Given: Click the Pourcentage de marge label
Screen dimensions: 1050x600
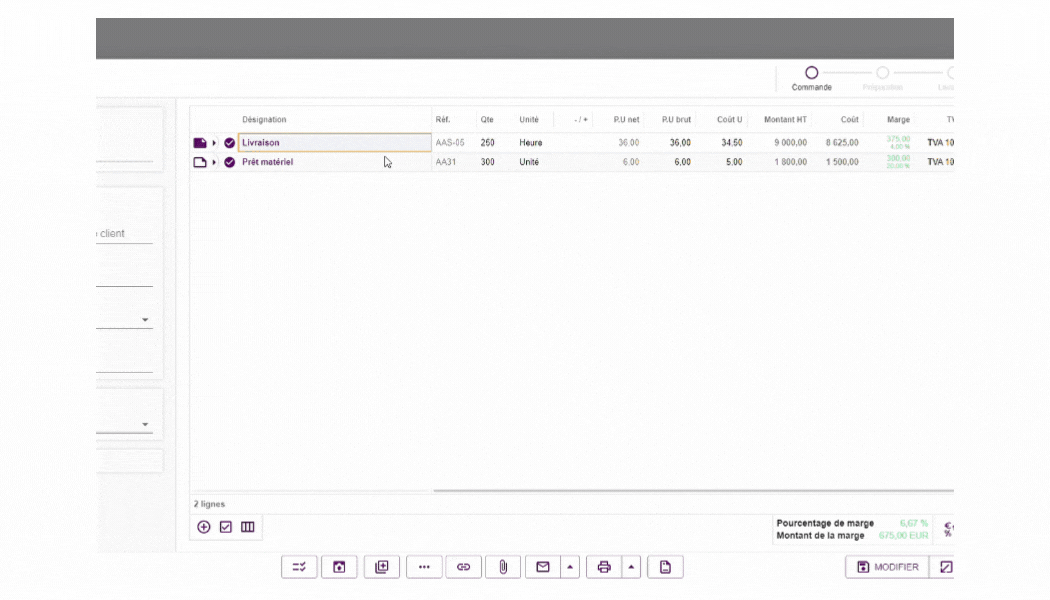Looking at the screenshot, I should [825, 524].
